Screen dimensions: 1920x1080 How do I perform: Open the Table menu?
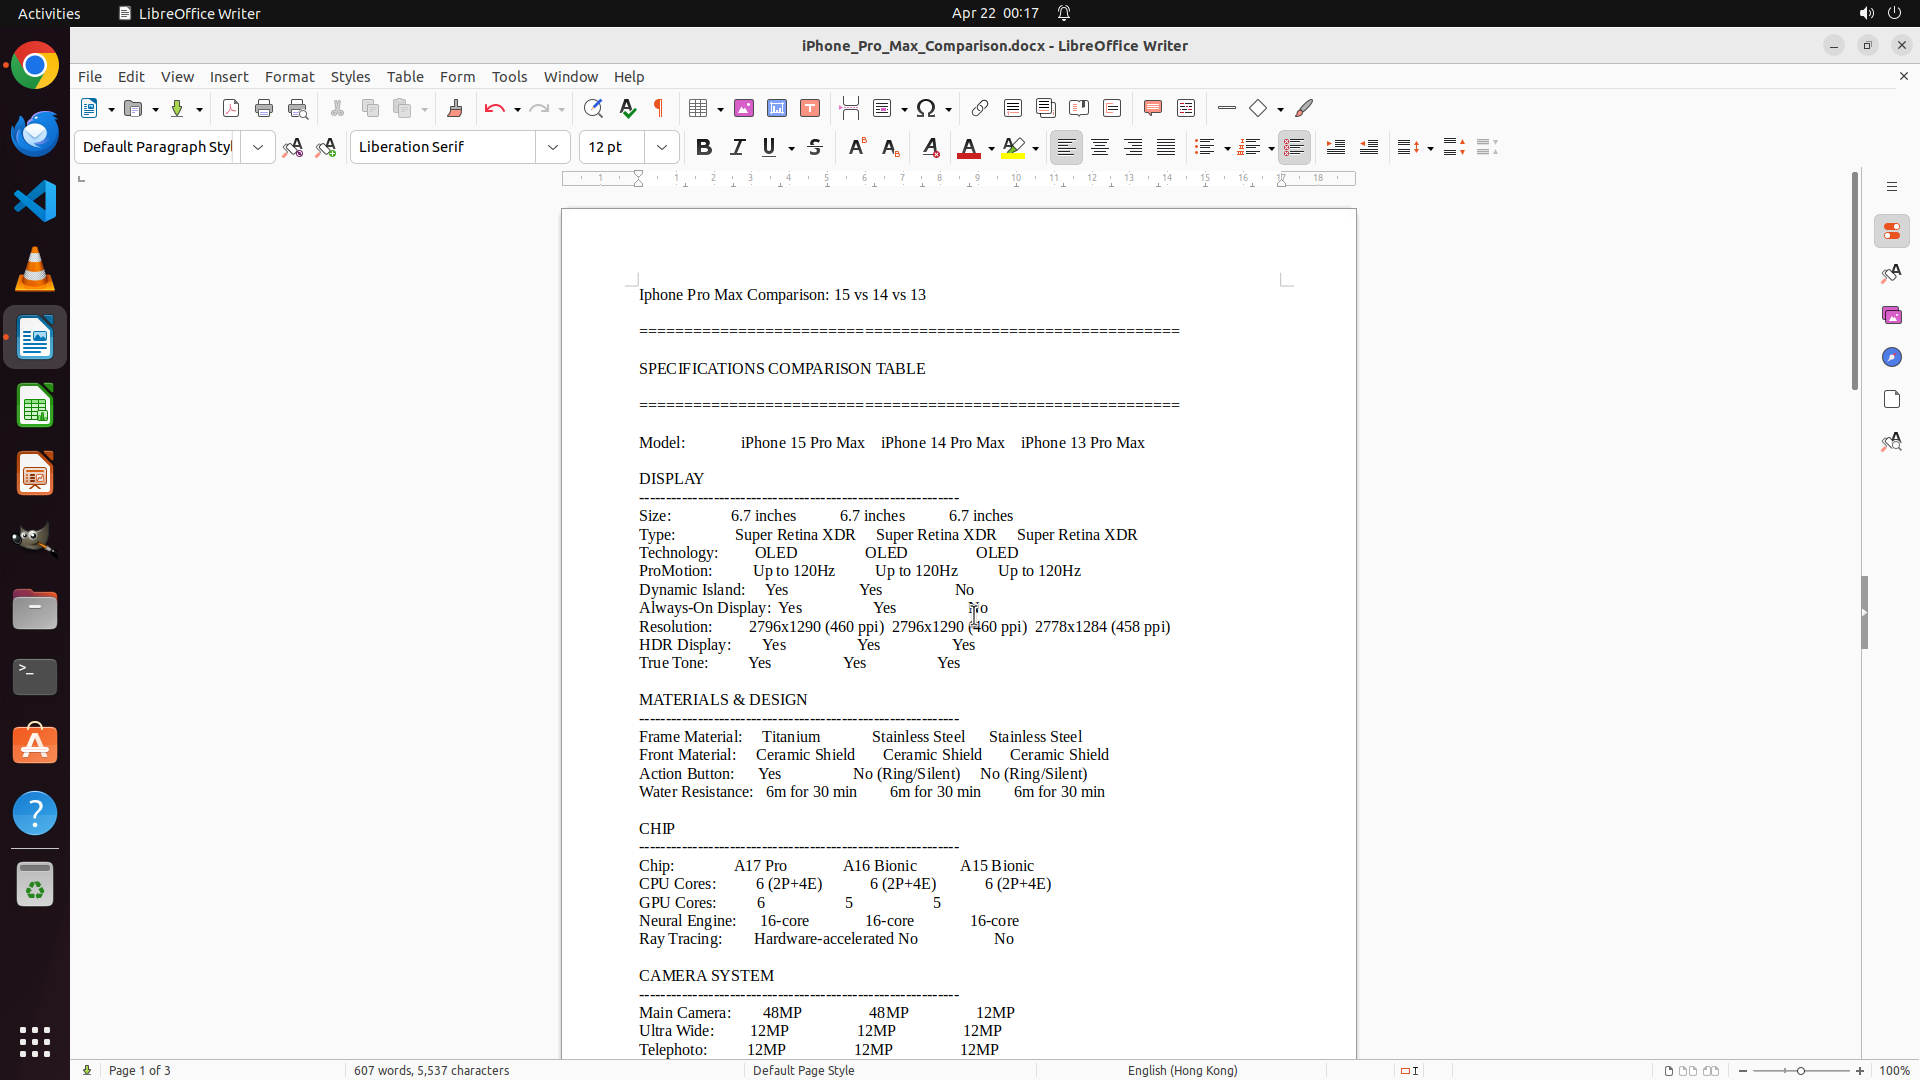coord(405,77)
